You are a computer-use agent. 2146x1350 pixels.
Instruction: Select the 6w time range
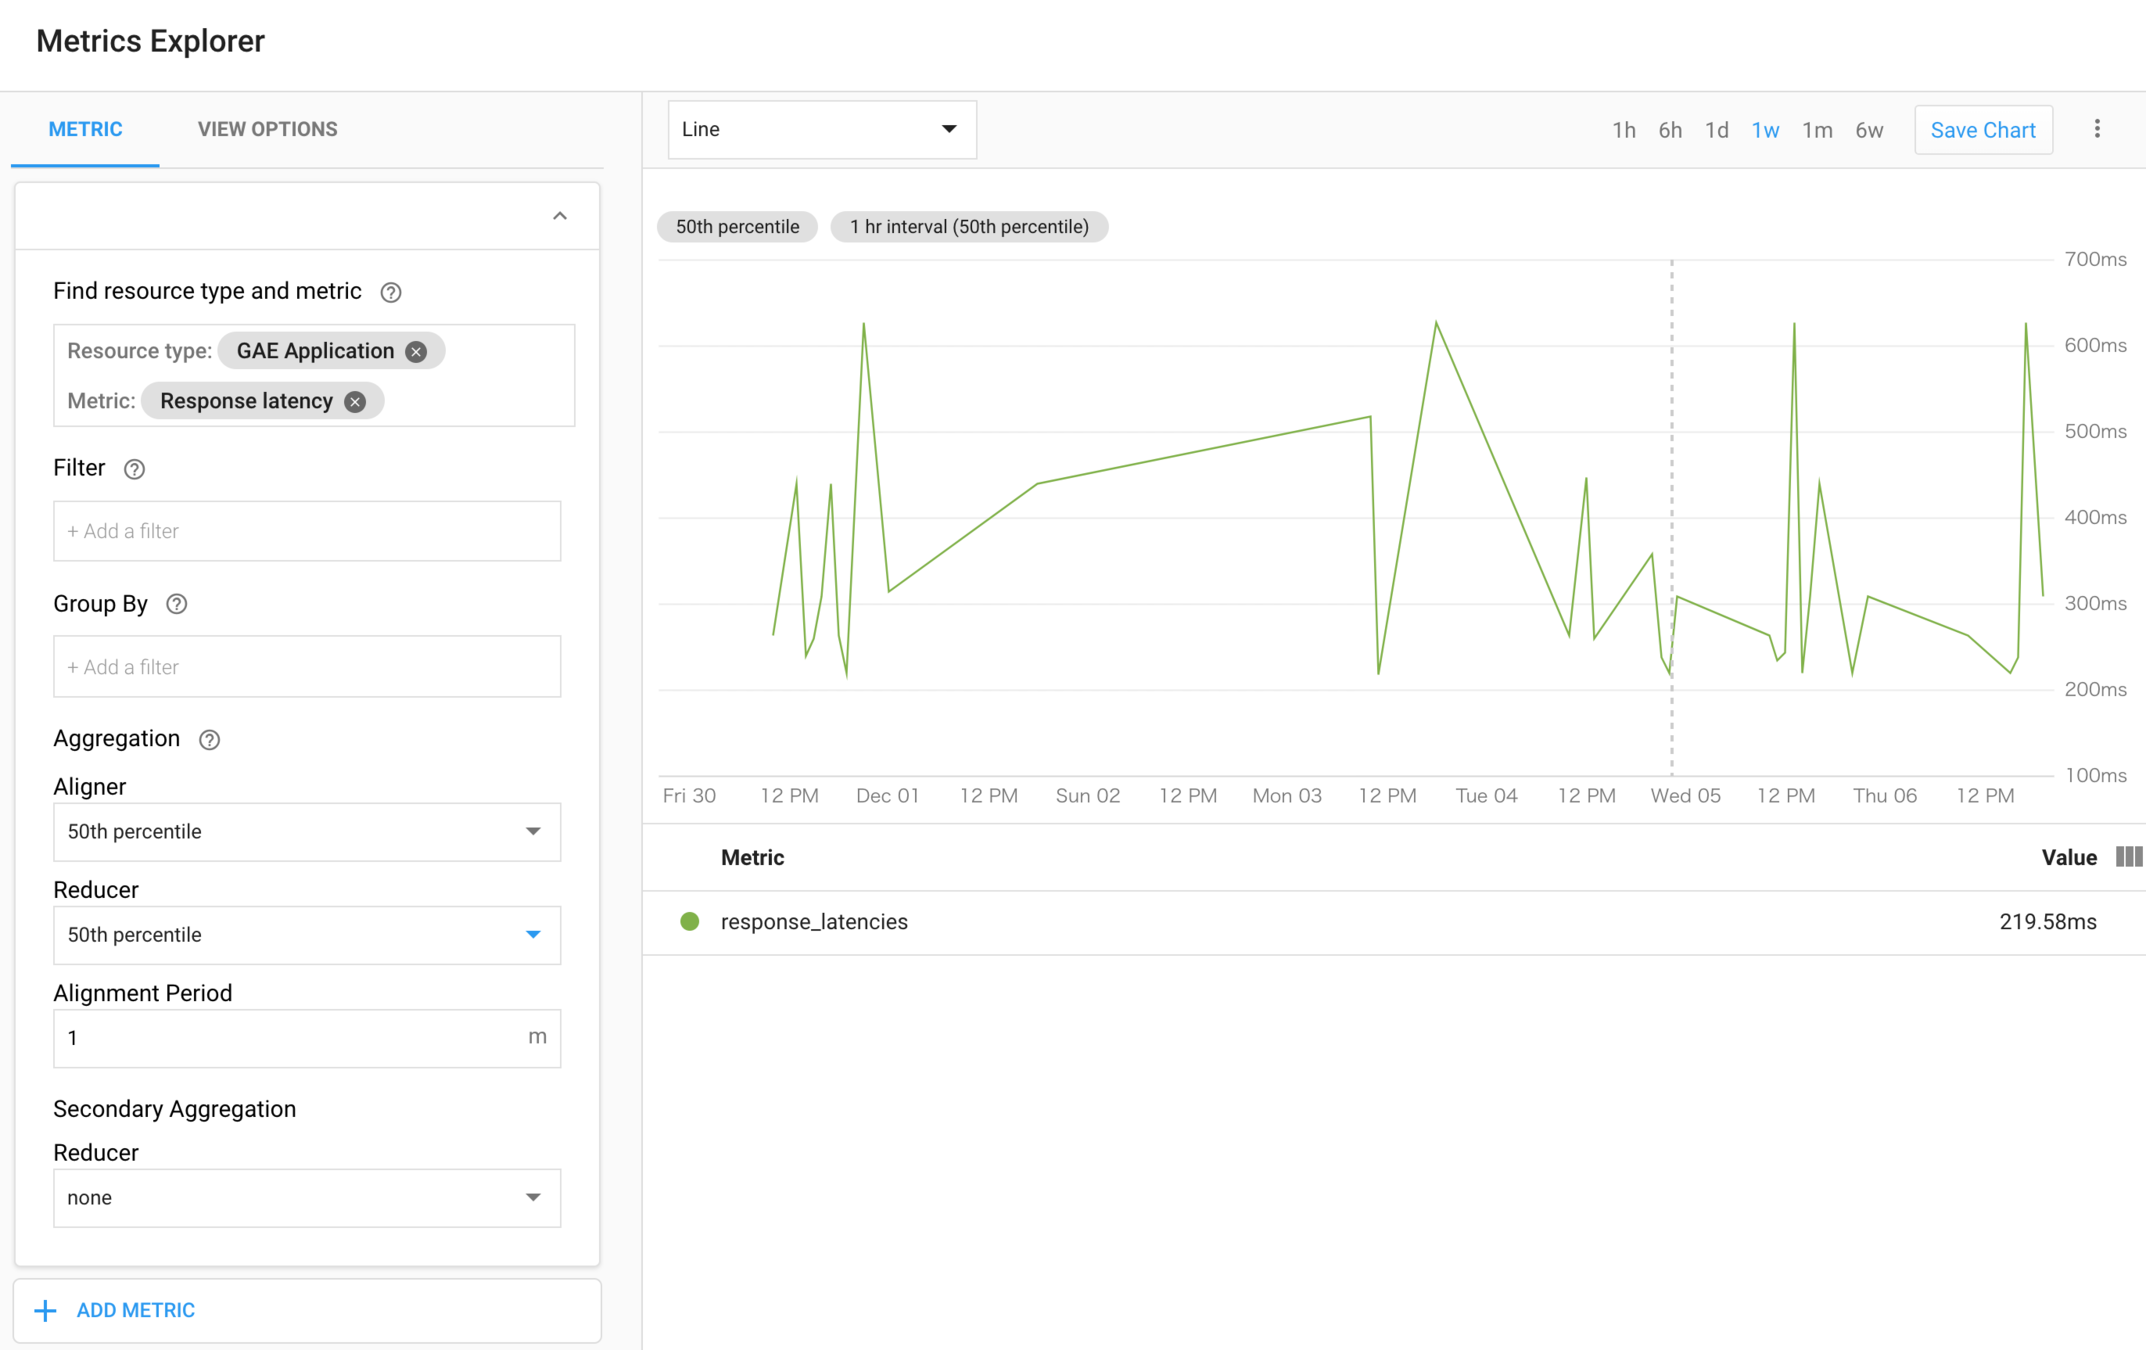[1868, 130]
